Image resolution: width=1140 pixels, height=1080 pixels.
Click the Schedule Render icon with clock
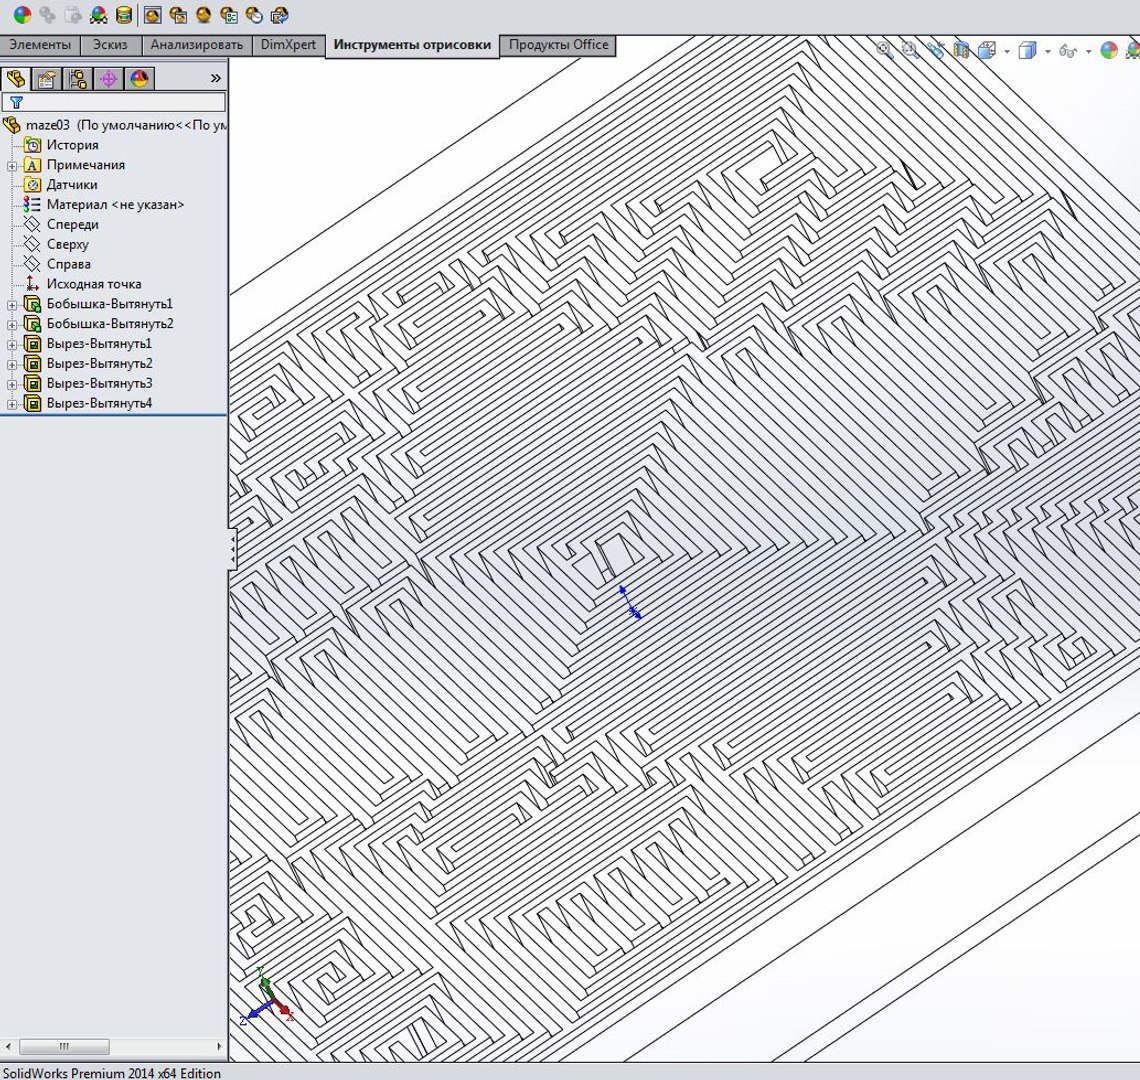254,14
